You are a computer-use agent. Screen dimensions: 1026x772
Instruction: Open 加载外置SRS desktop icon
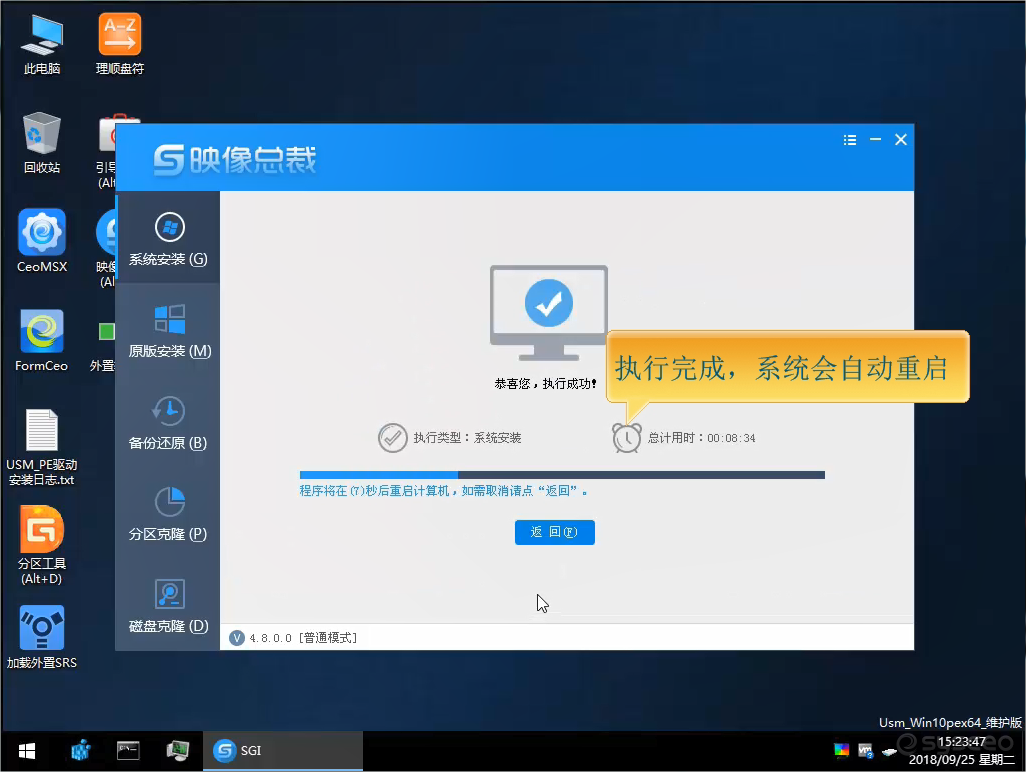(42, 637)
